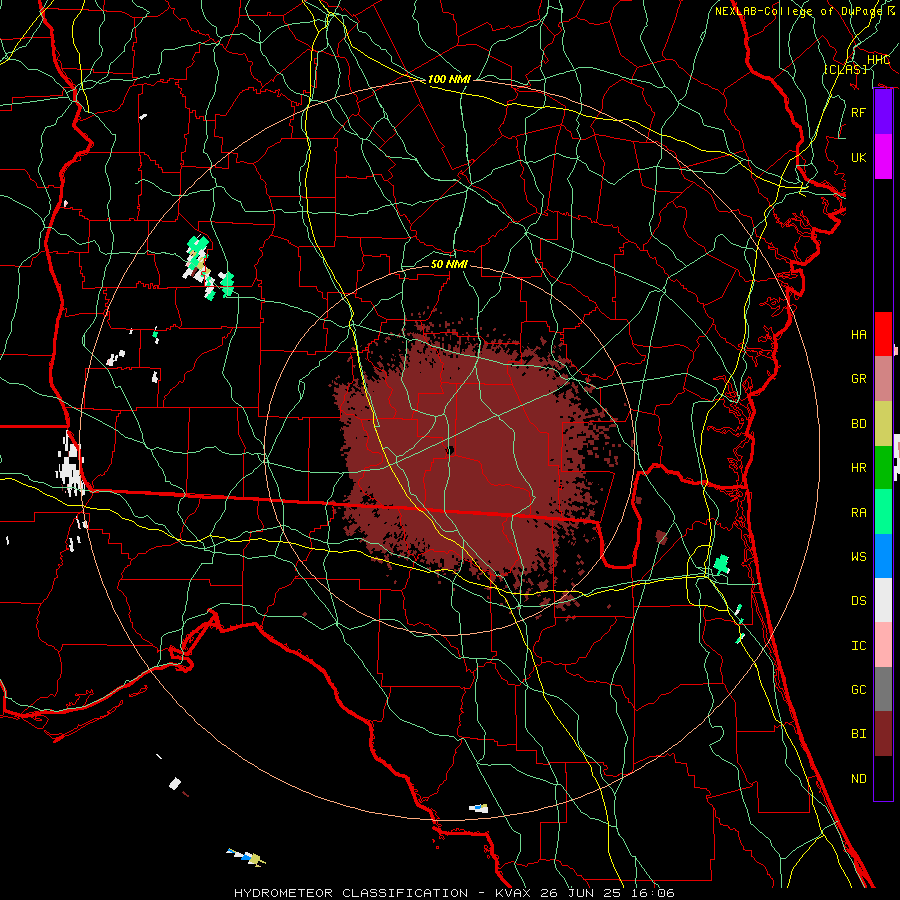900x900 pixels.
Task: Click the BD legend label
Action: point(858,424)
